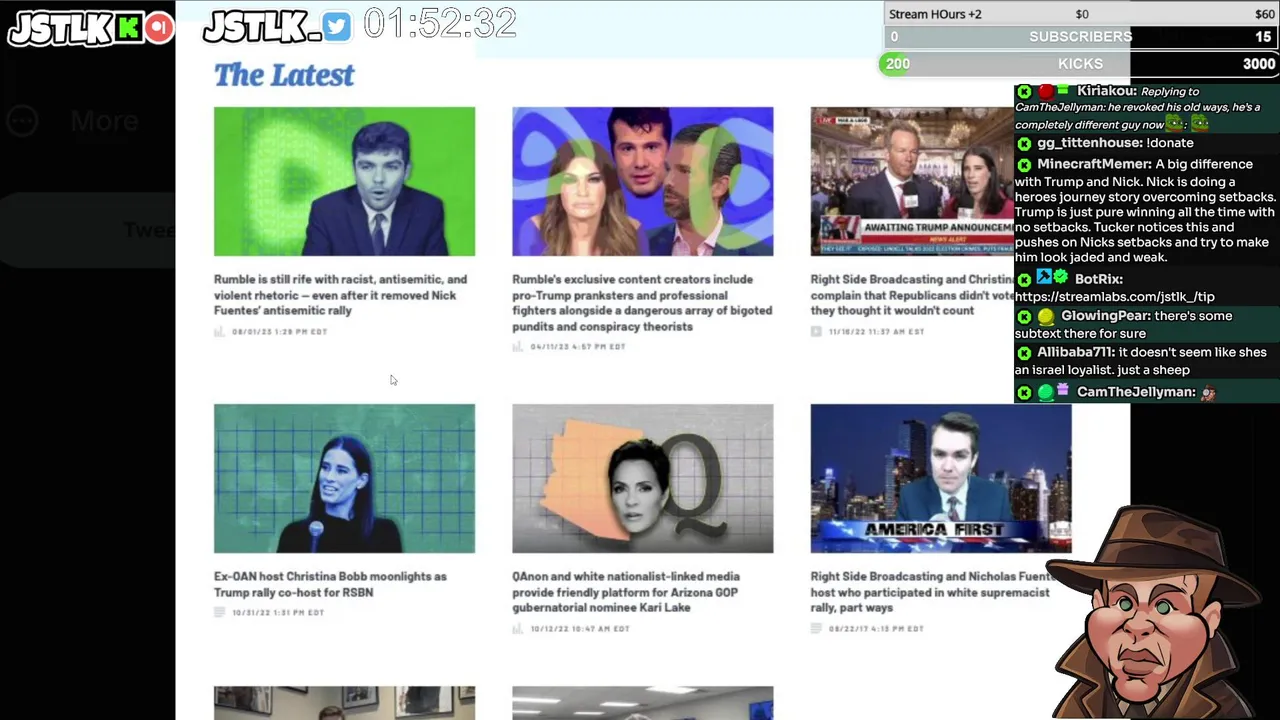Click the 01:52:32 stream timer
This screenshot has width=1280, height=720.
pyautogui.click(x=440, y=24)
